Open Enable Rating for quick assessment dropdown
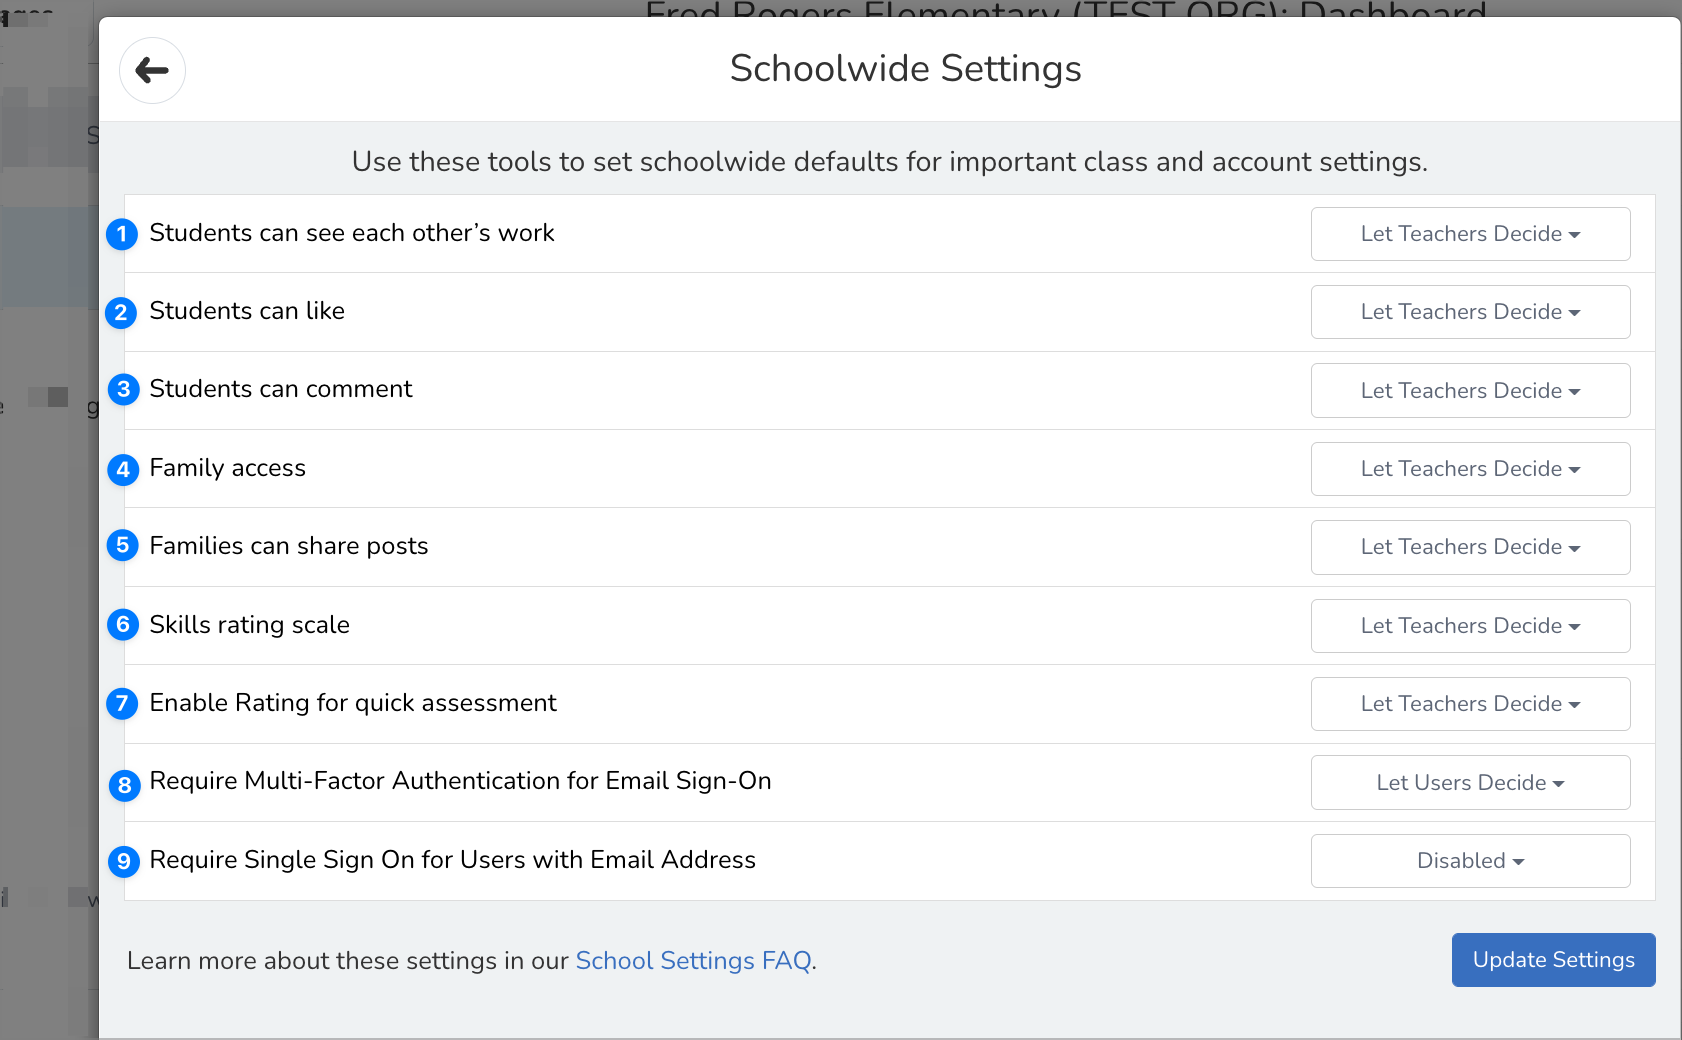The image size is (1682, 1040). pyautogui.click(x=1470, y=704)
